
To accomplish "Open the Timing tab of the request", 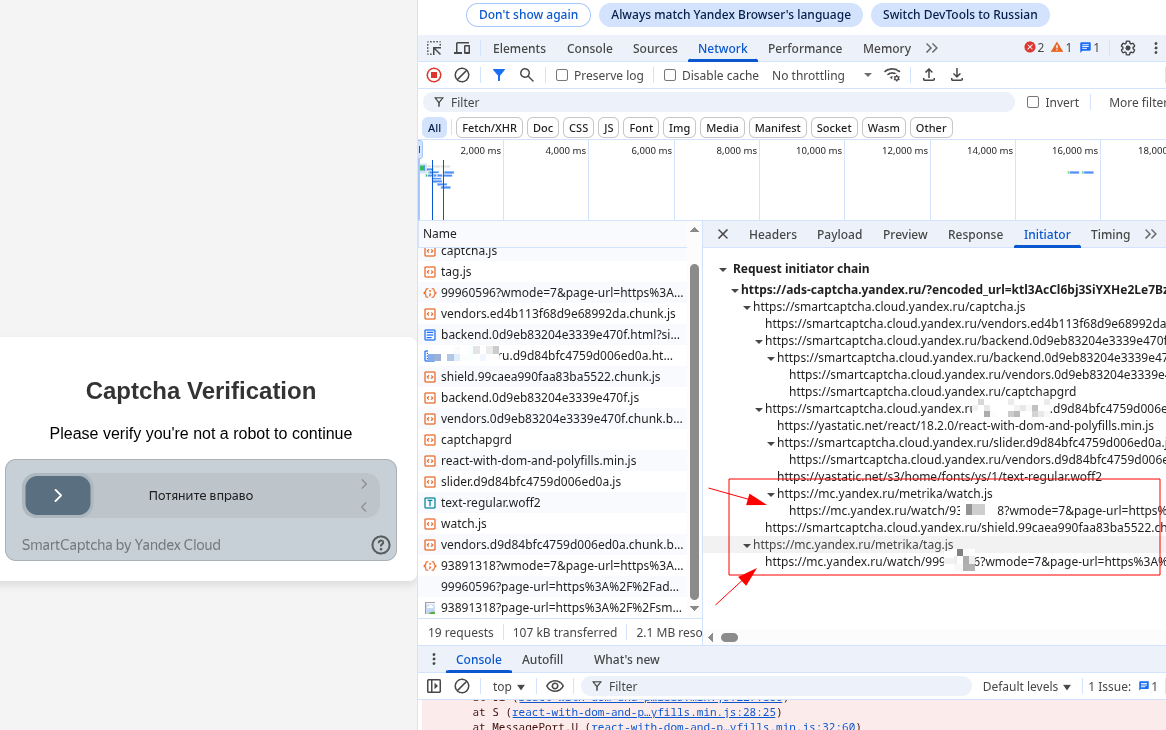I will [1110, 234].
